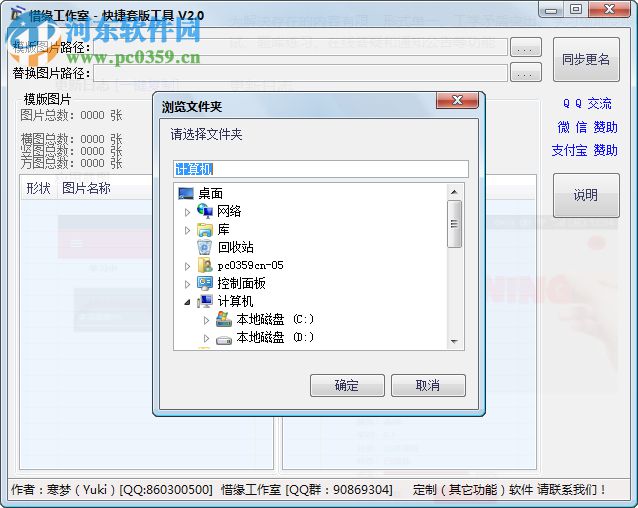The height and width of the screenshot is (508, 638).
Task: Select 网络 label in the folder tree
Action: pos(229,211)
